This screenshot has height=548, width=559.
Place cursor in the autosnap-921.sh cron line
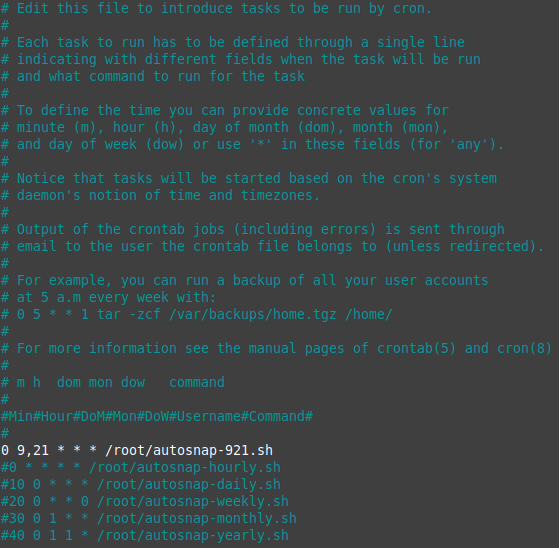click(x=137, y=450)
